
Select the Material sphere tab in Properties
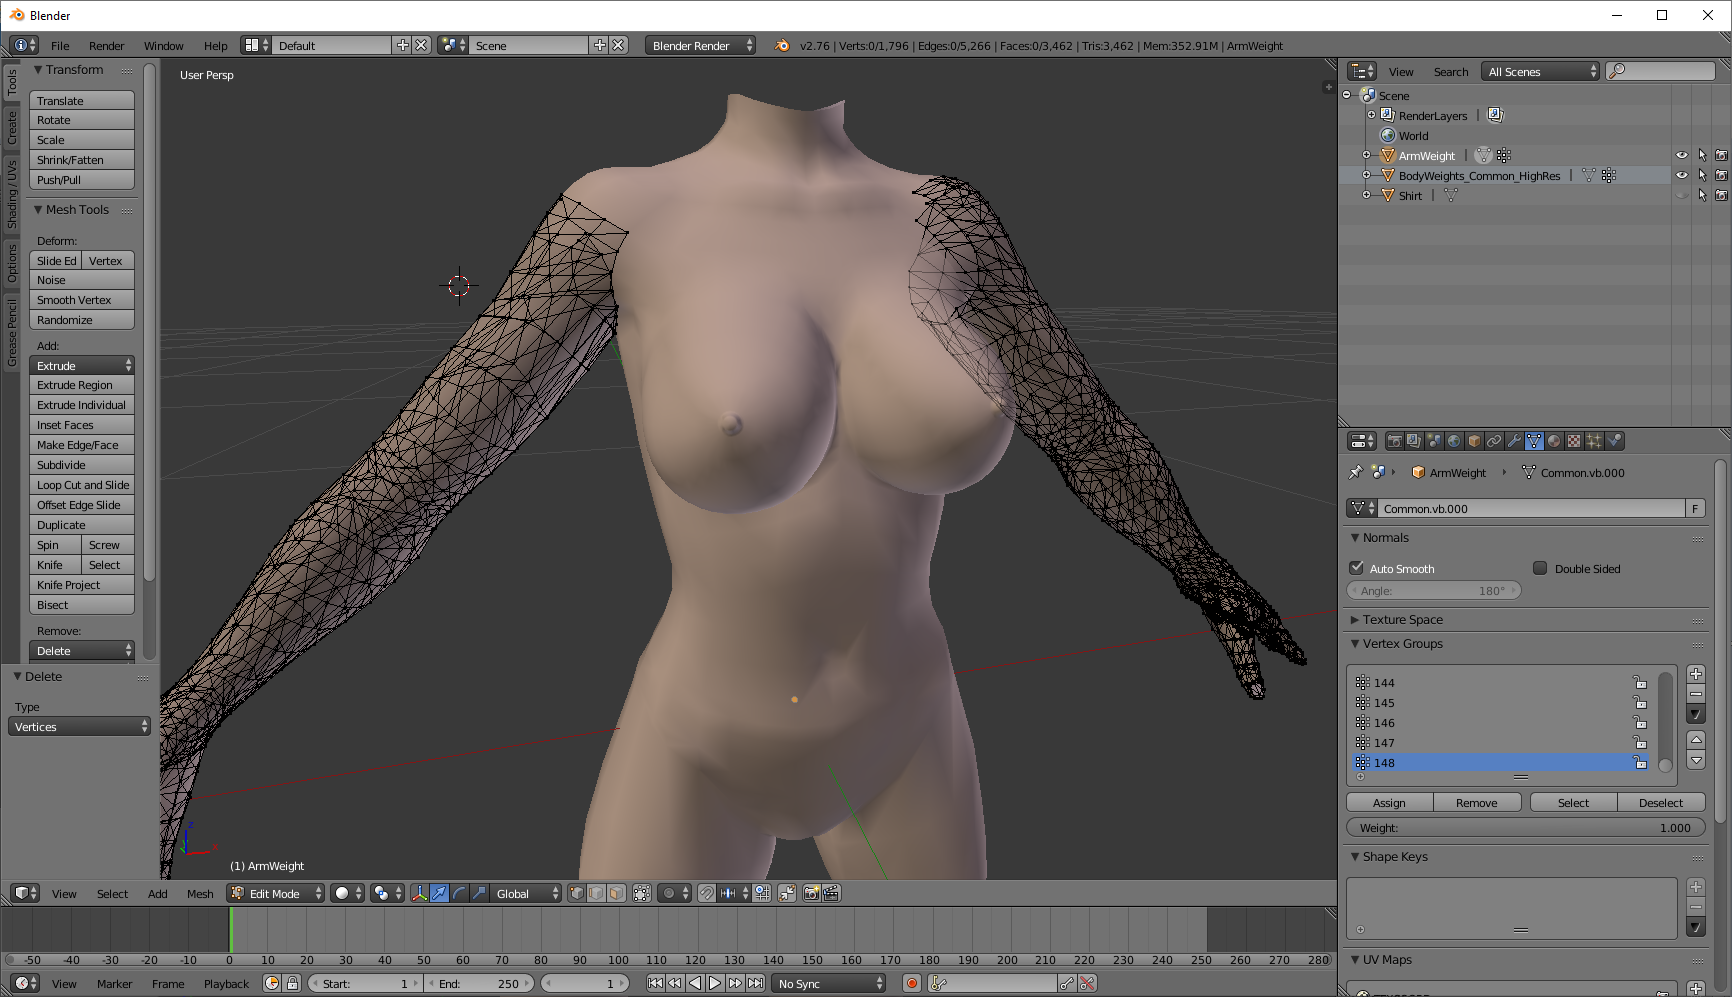pos(1554,441)
